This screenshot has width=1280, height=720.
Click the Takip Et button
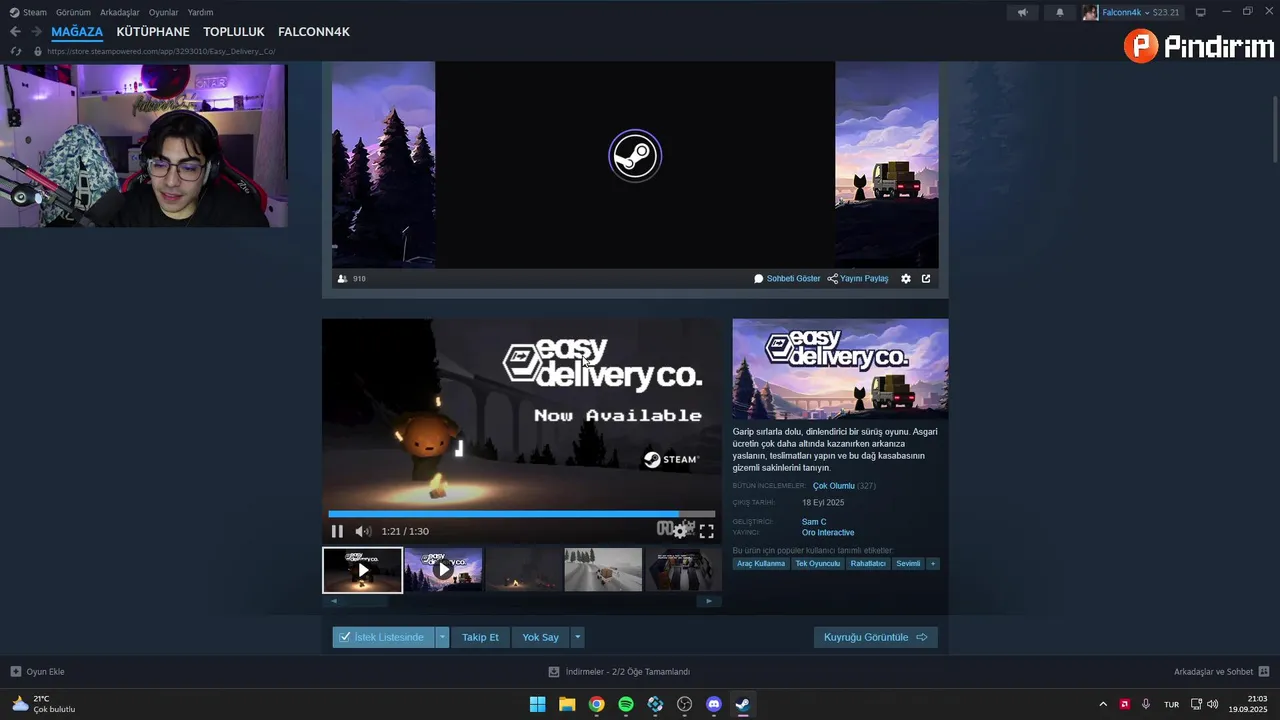tap(480, 637)
